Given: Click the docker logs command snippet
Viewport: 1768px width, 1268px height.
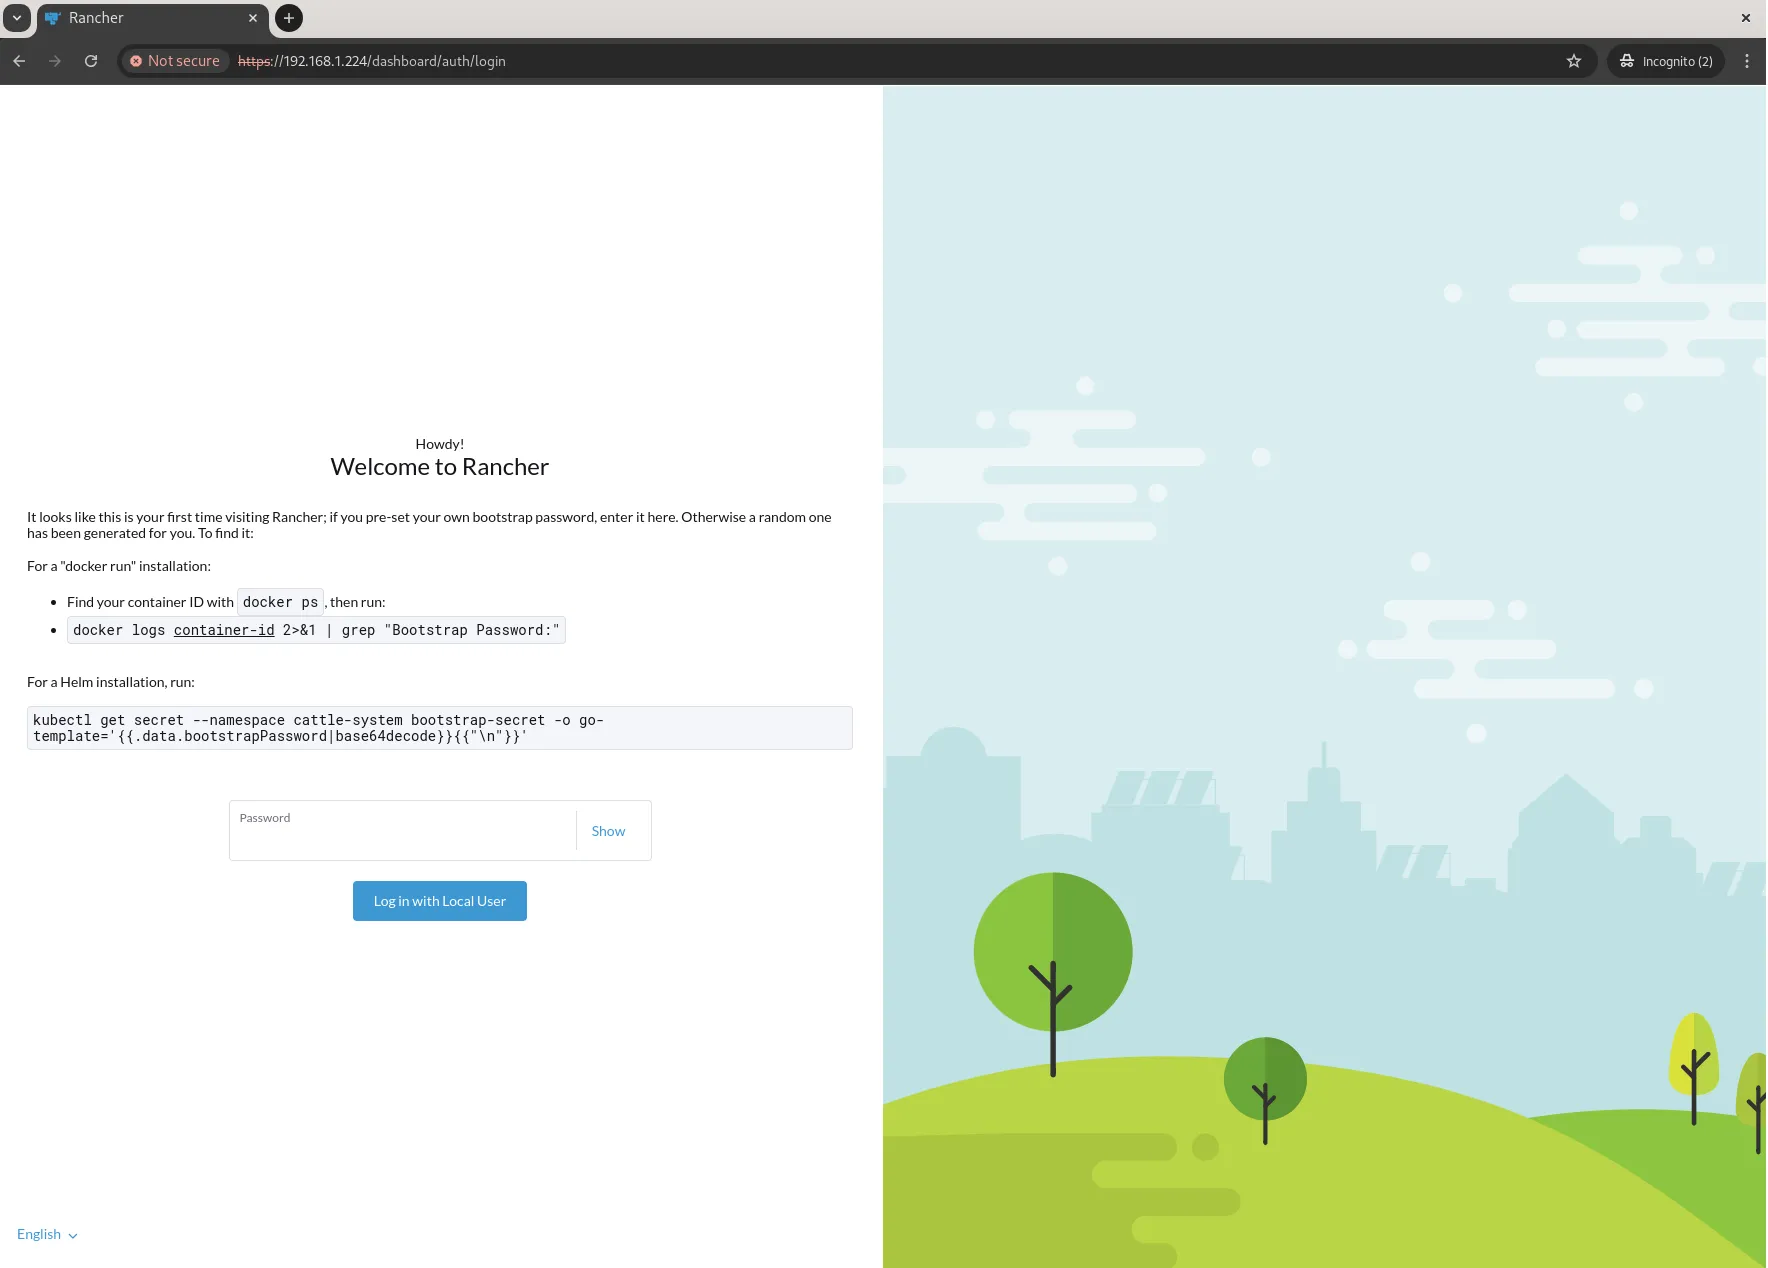Looking at the screenshot, I should click(x=316, y=630).
